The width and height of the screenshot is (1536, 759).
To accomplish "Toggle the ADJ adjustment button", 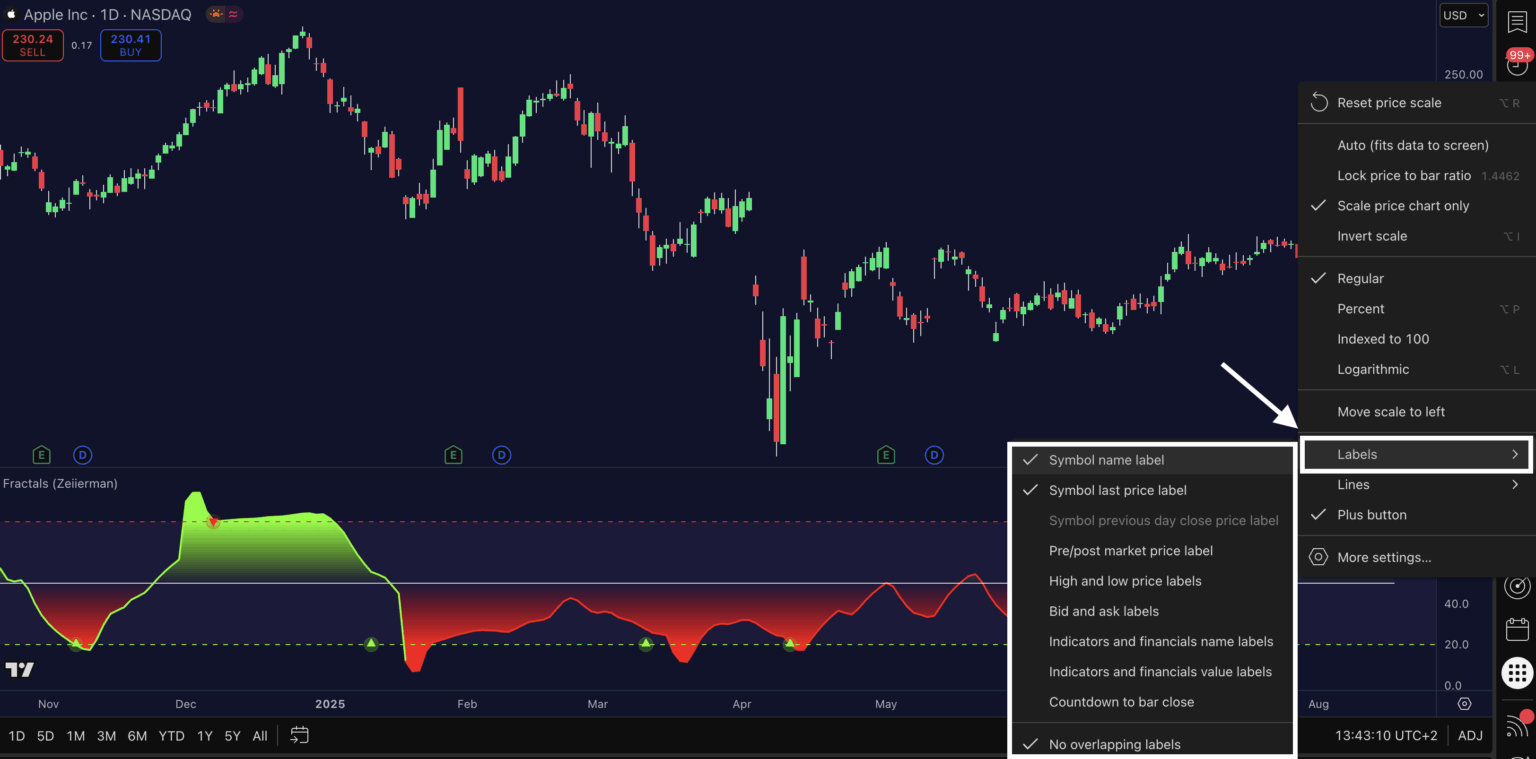I will click(1470, 736).
